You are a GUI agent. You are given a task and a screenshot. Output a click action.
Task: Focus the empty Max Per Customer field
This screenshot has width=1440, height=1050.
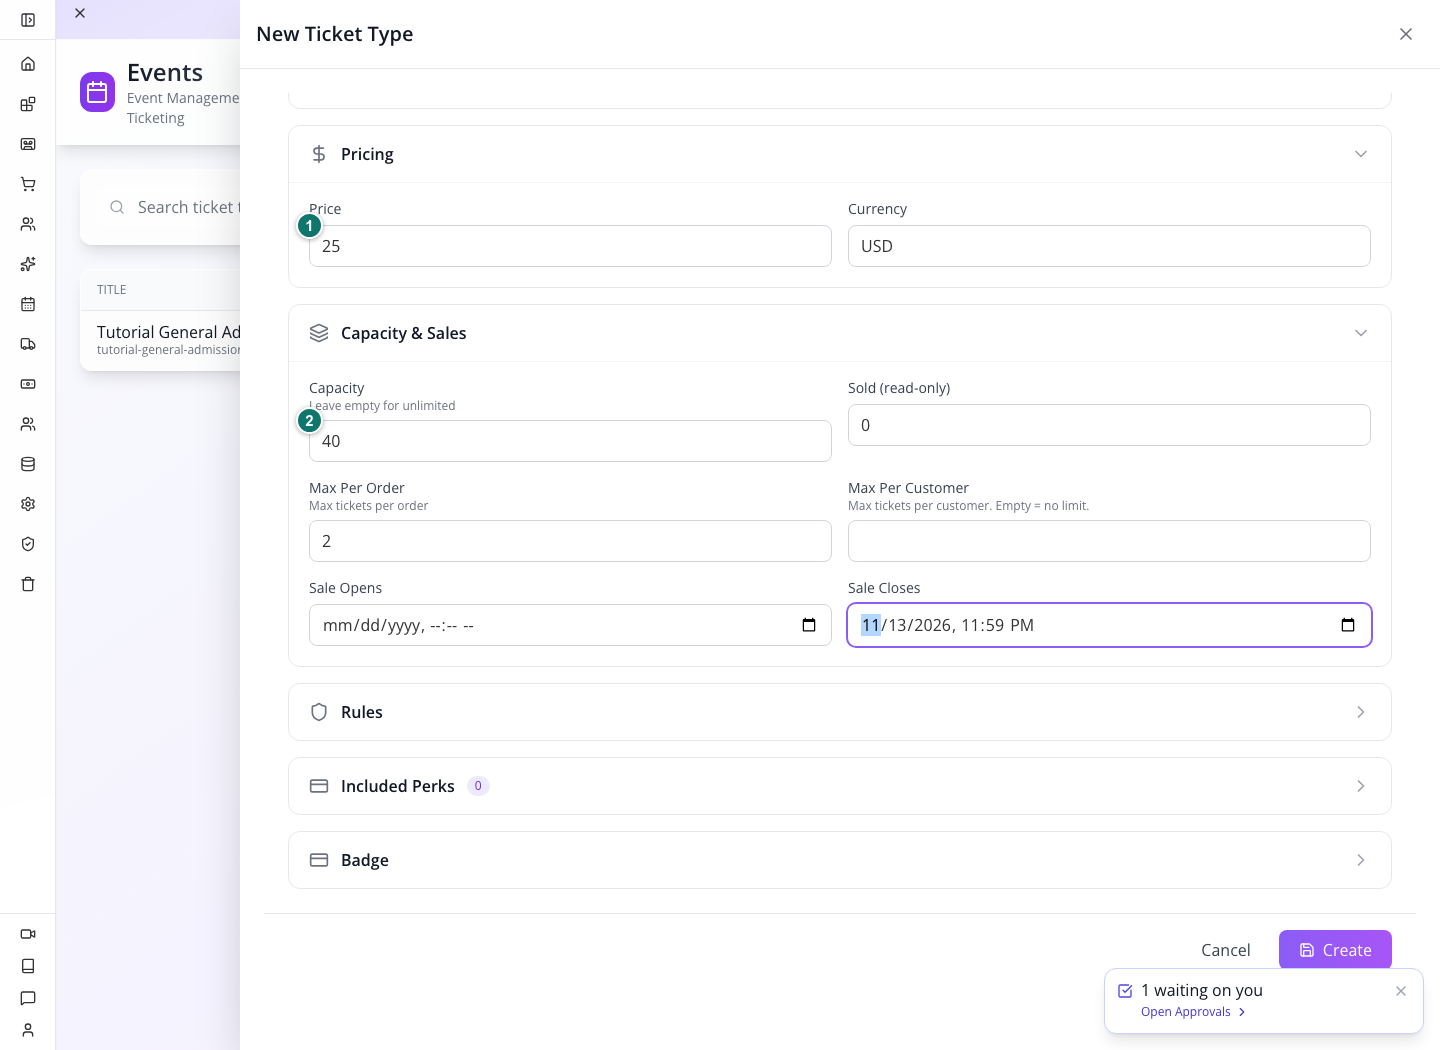coord(1109,541)
